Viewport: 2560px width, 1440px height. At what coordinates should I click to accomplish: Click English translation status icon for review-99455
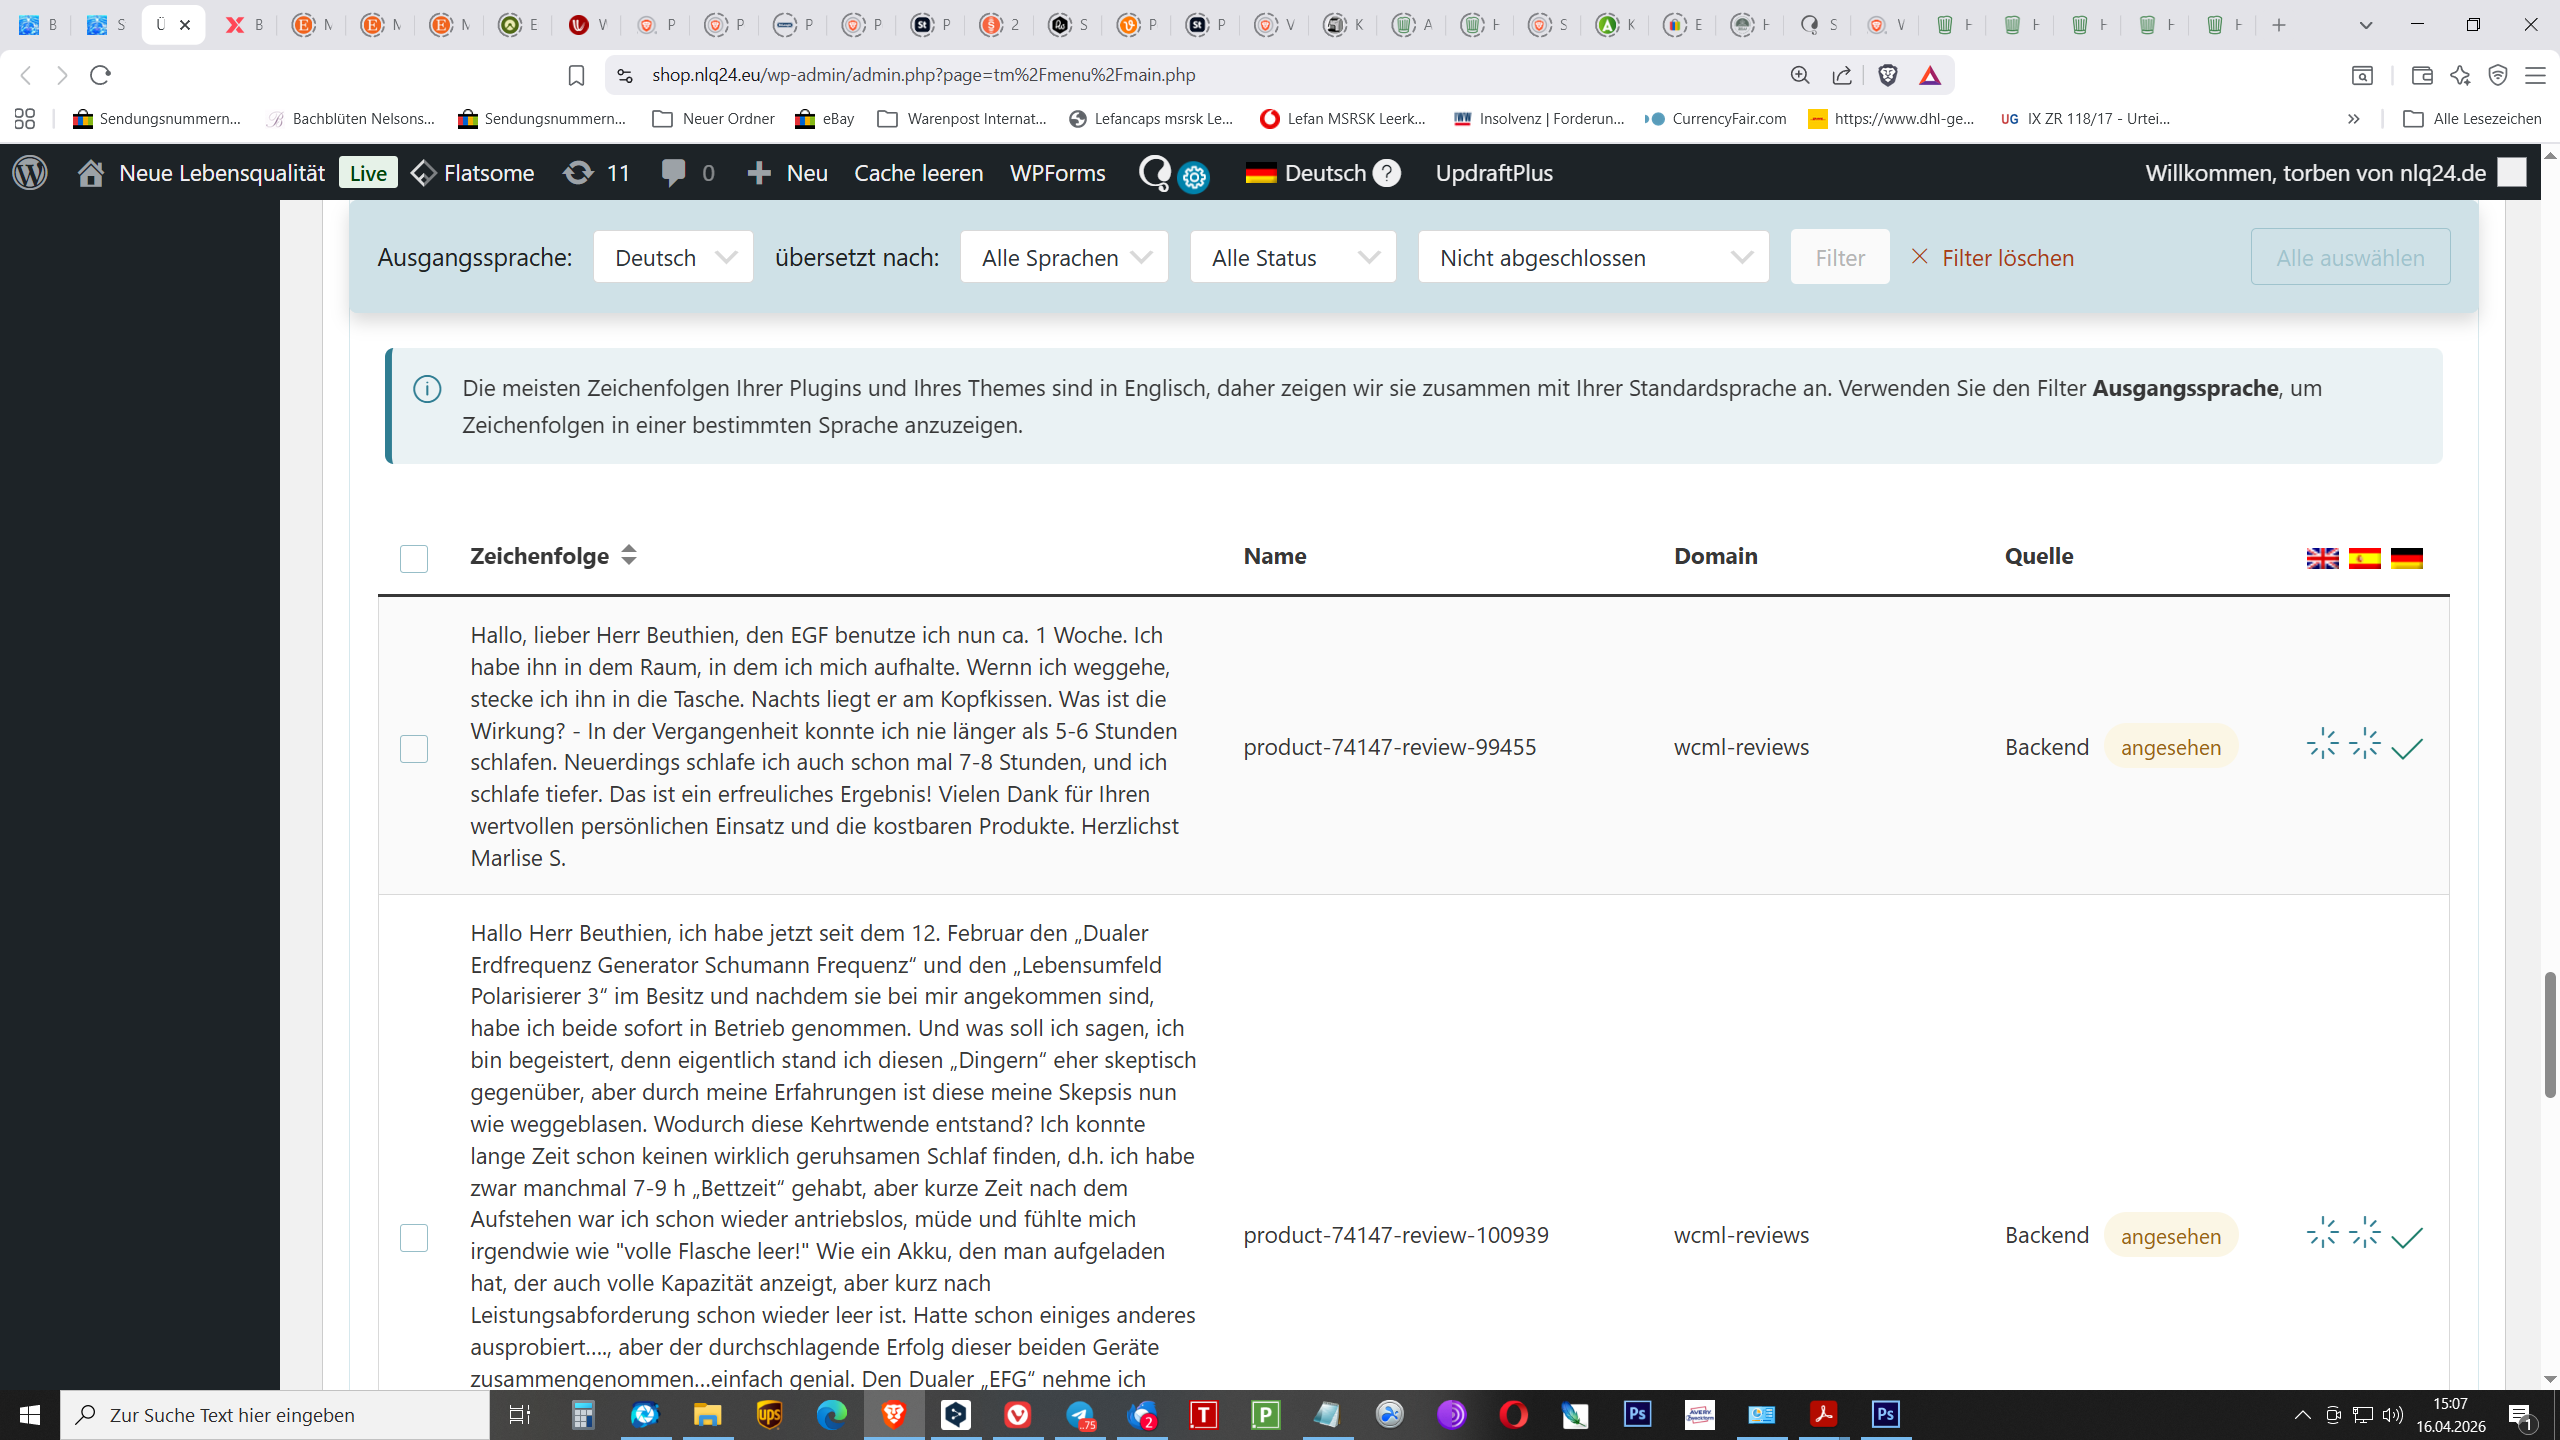(2322, 744)
